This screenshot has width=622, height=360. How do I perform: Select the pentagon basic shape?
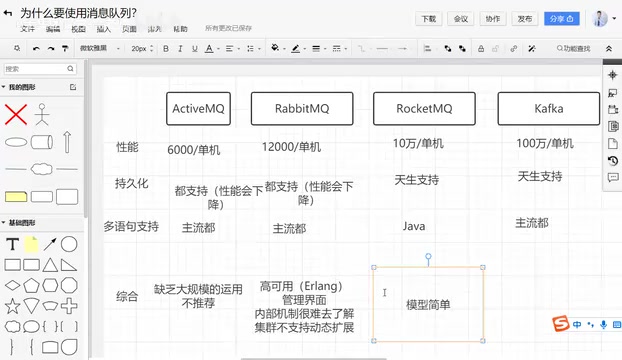(x=31, y=285)
